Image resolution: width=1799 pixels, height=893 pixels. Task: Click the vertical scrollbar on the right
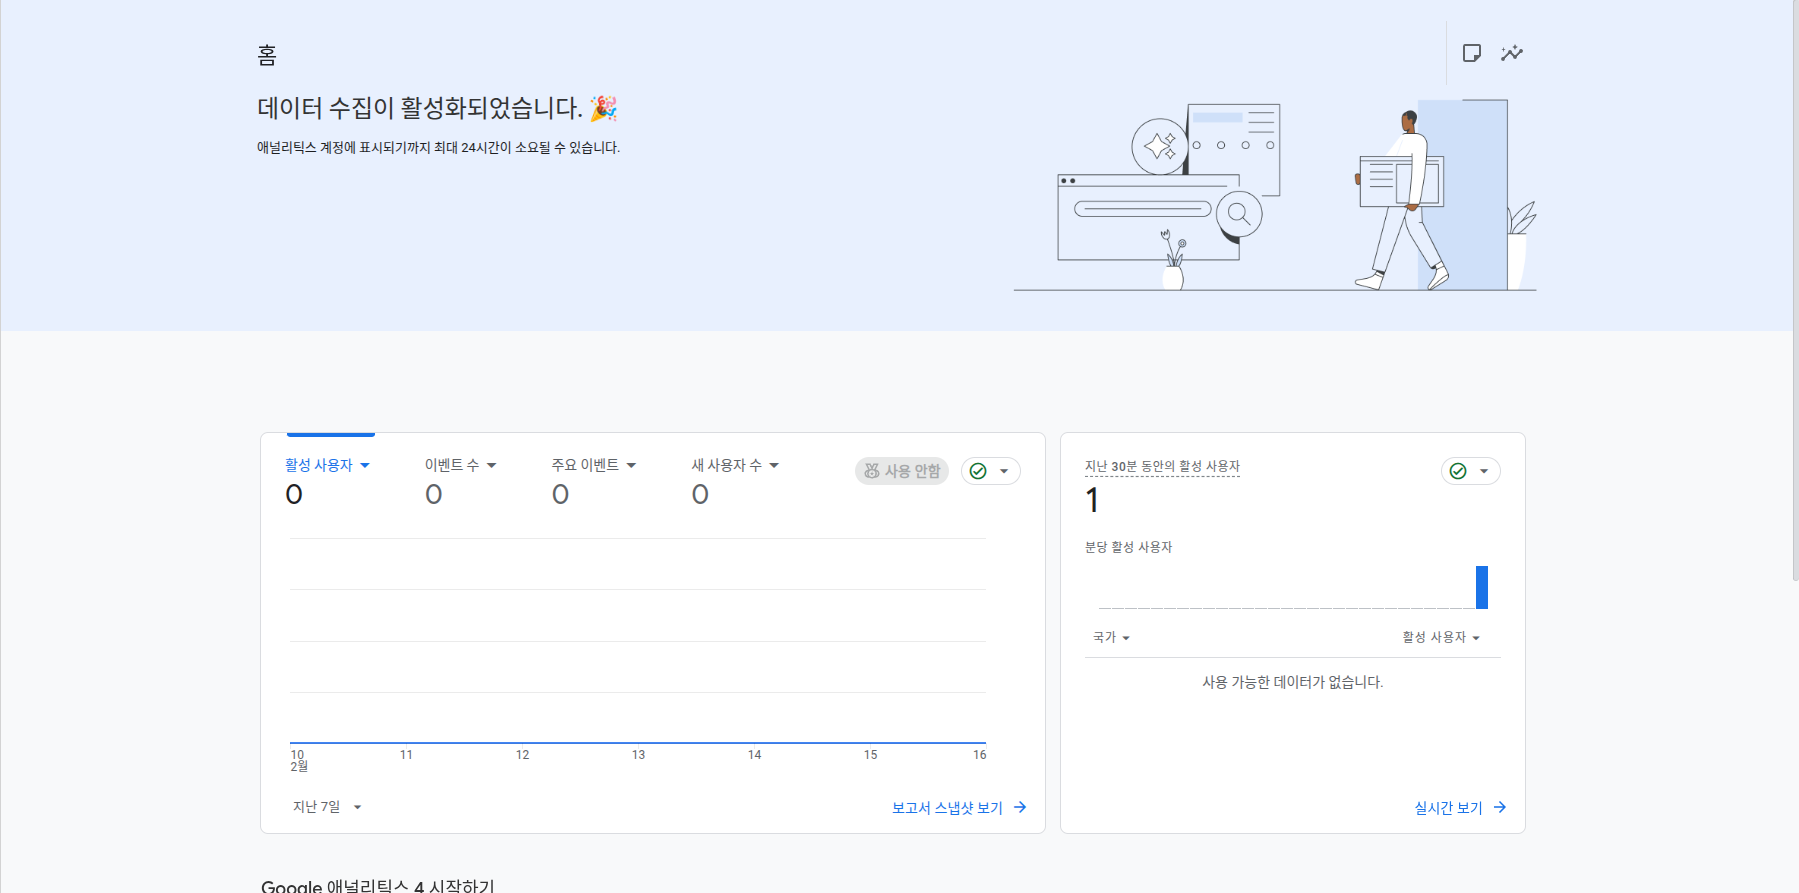point(1794,290)
